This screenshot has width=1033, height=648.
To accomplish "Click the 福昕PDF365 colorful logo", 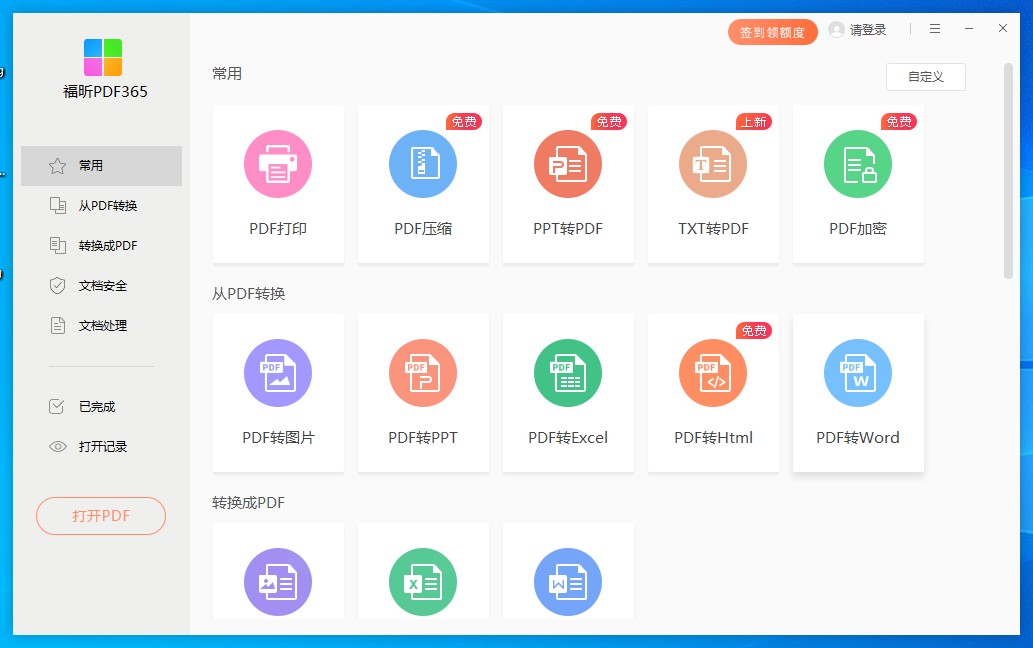I will pos(103,57).
